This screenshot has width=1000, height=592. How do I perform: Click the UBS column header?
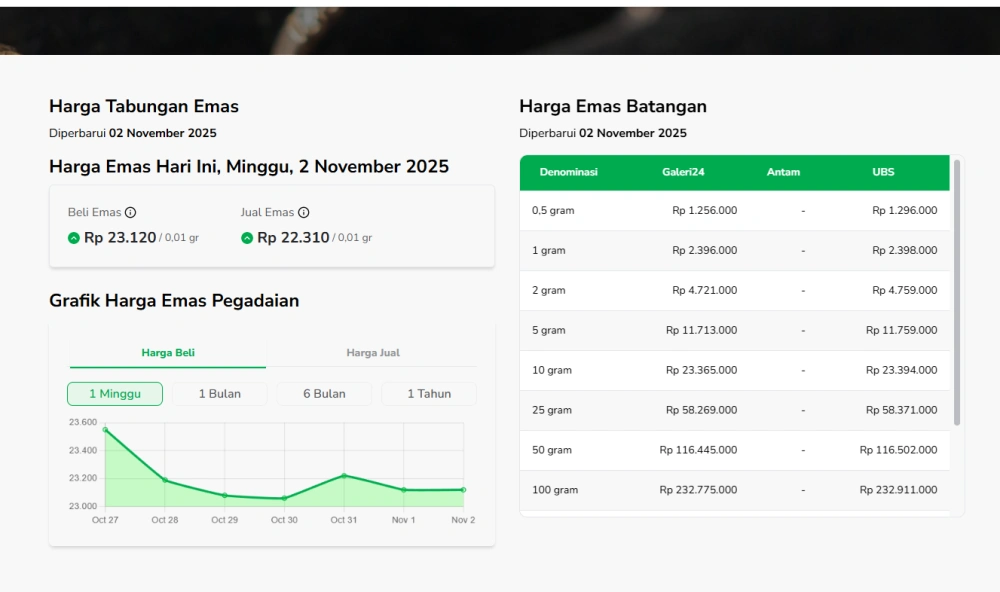tap(883, 172)
